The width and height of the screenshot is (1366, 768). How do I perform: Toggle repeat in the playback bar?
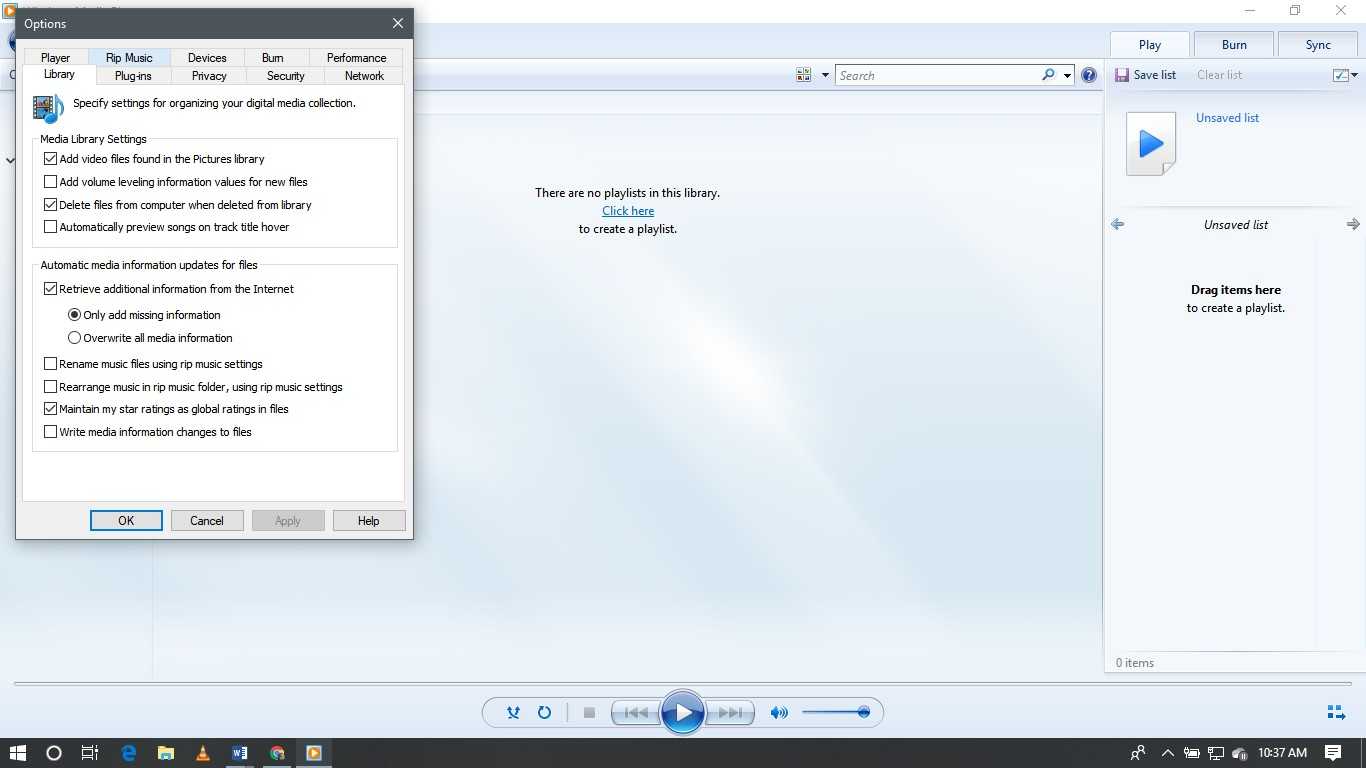coord(544,713)
